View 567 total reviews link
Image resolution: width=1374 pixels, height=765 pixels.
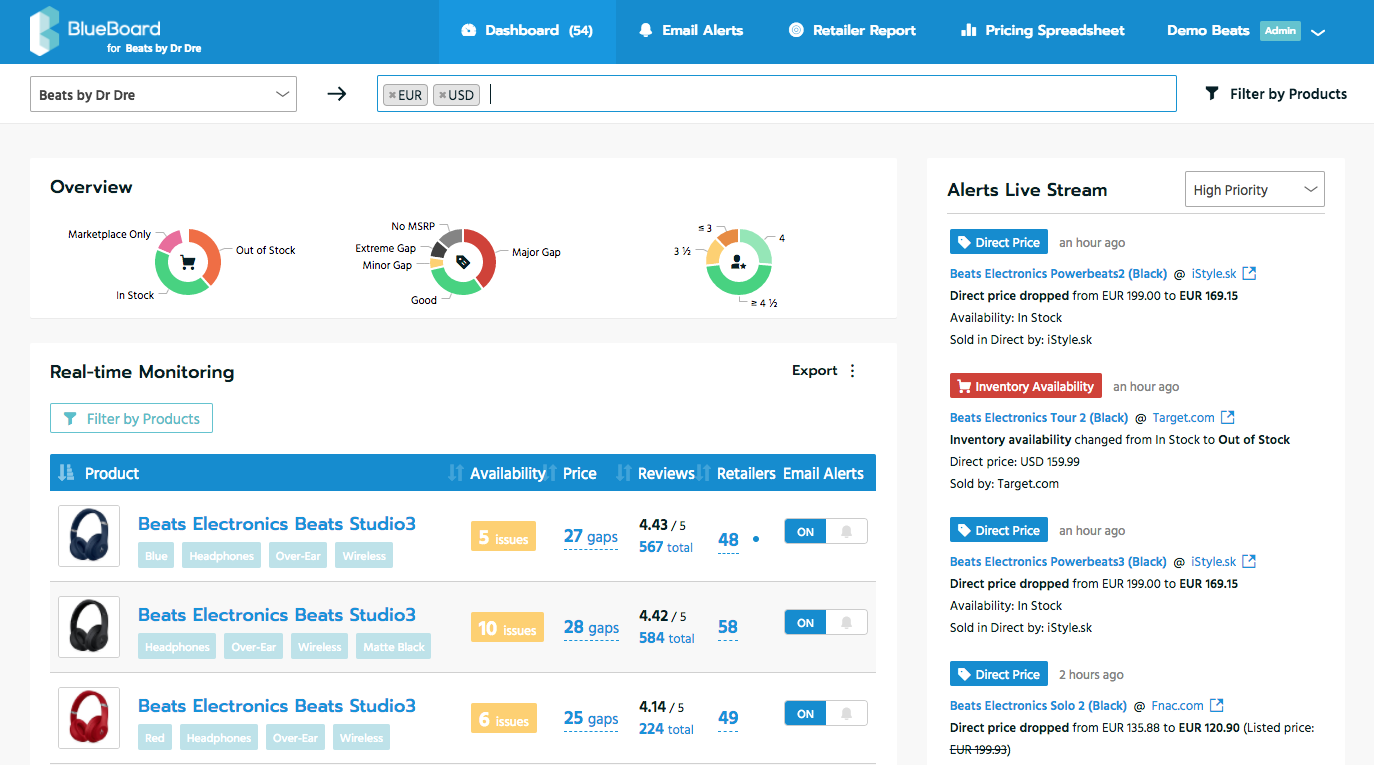666,547
